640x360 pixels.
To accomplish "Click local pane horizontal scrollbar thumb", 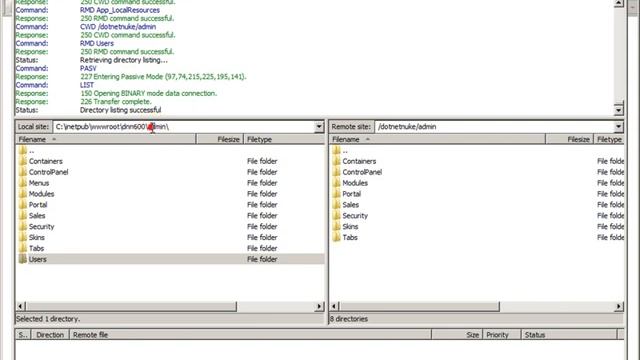I will tap(131, 306).
